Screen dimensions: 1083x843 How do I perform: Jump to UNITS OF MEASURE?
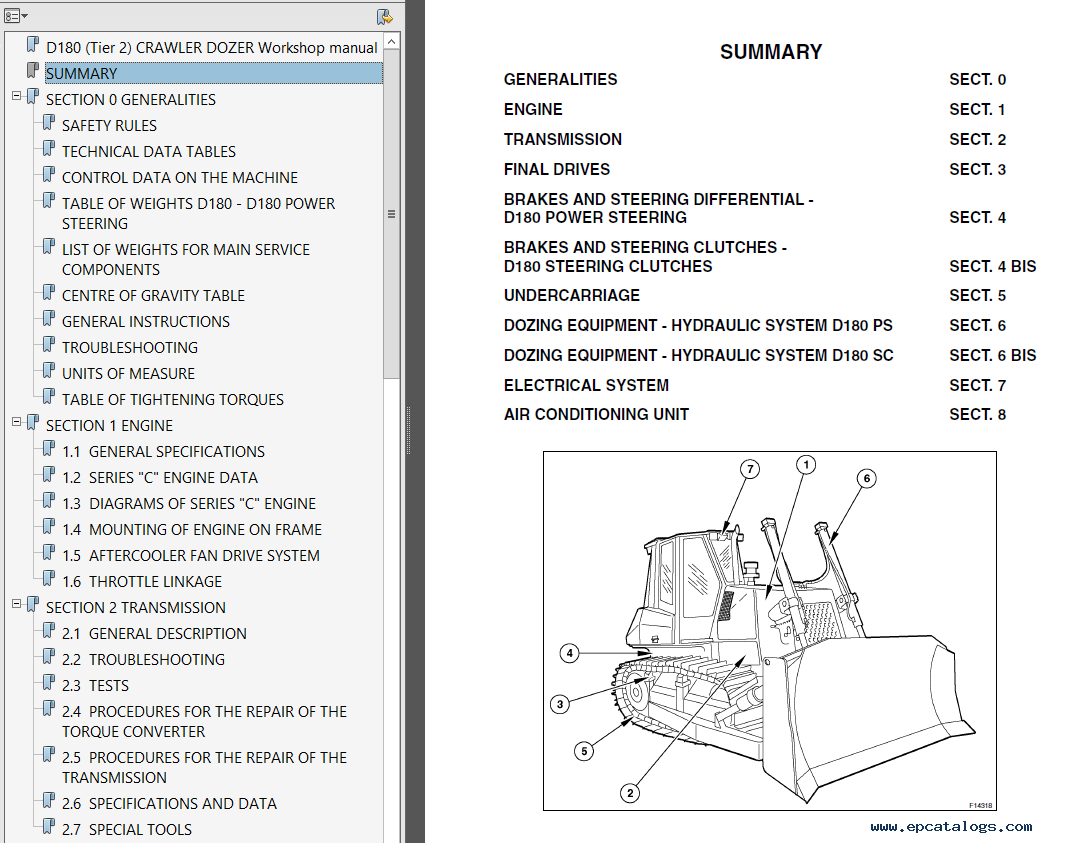[128, 374]
